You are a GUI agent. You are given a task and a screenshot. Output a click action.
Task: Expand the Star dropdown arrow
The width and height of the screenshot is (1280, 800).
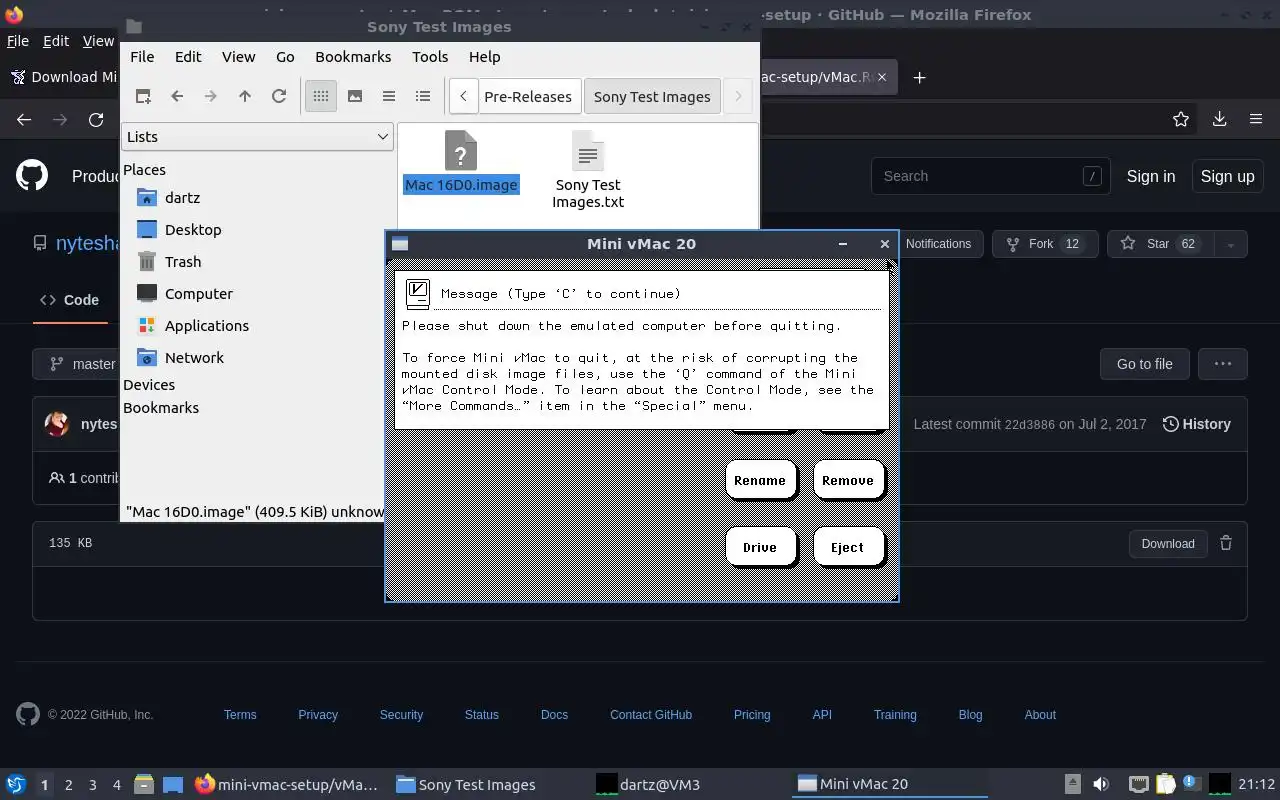pos(1231,244)
